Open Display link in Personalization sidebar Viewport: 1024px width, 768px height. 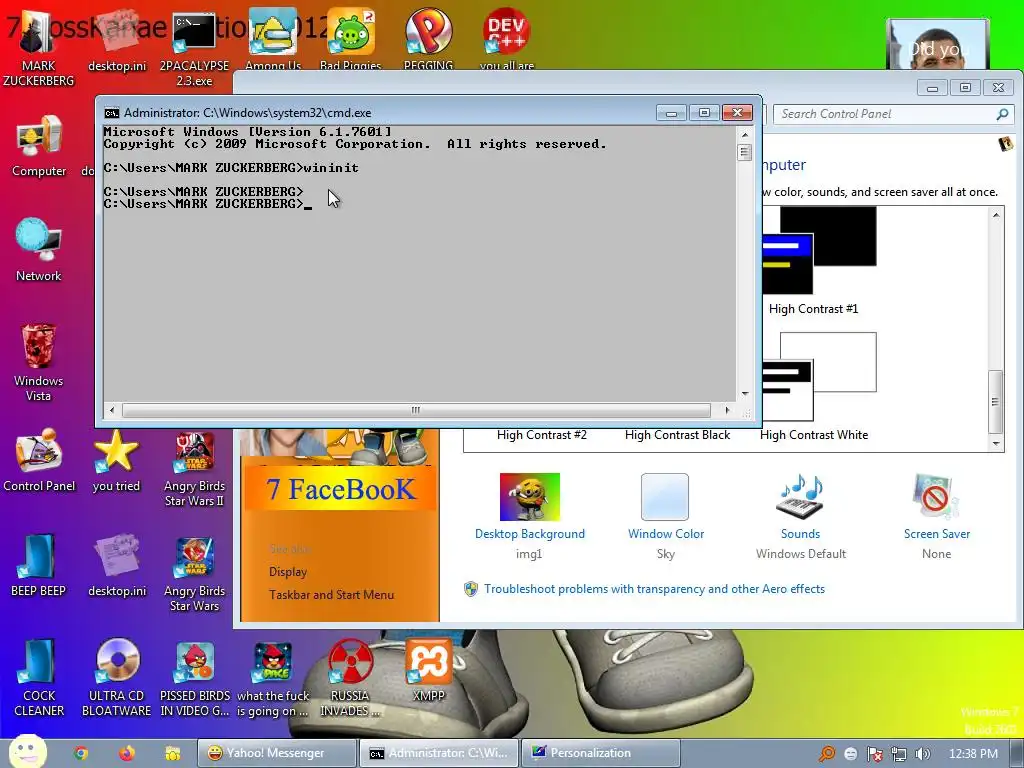288,571
